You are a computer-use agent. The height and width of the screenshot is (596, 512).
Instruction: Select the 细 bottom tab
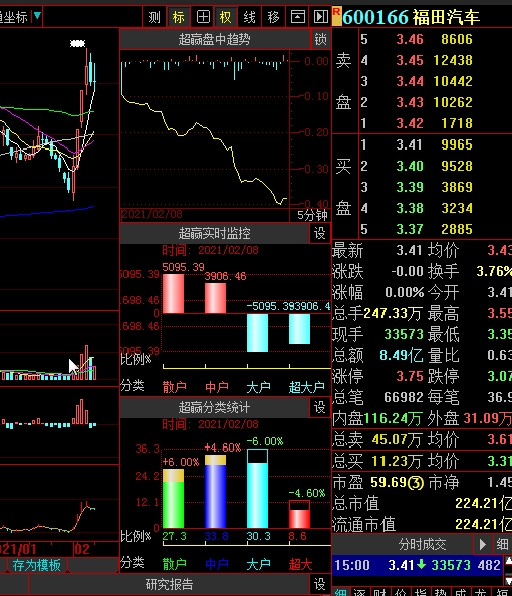(x=341, y=592)
